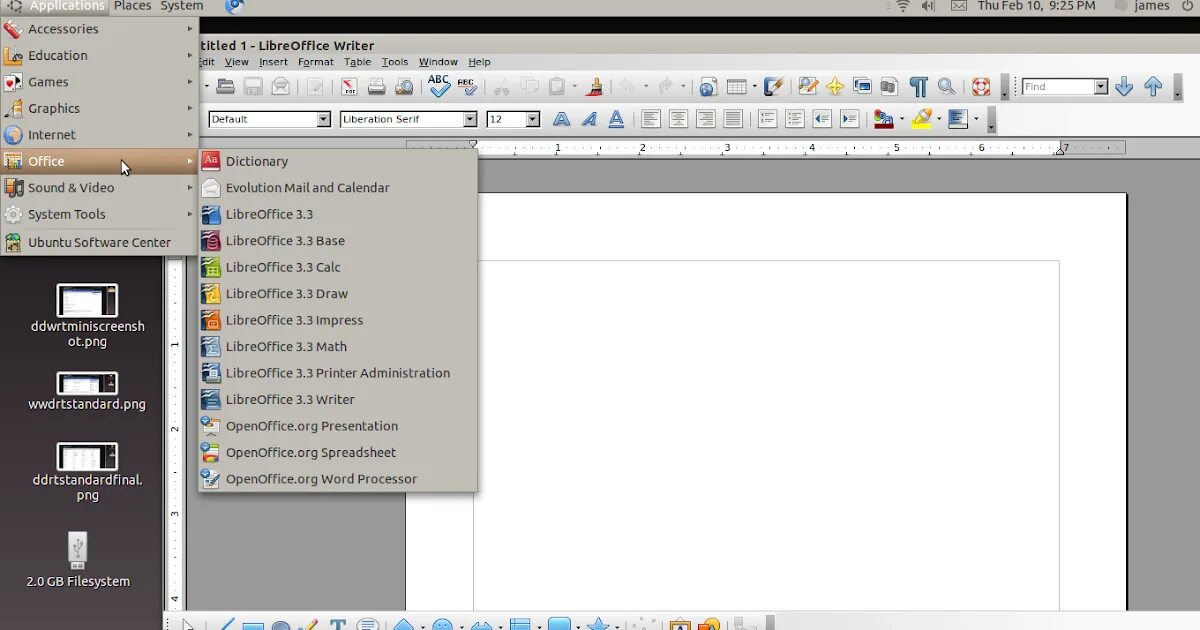
Task: Open the Format menu in Writer
Action: (316, 62)
